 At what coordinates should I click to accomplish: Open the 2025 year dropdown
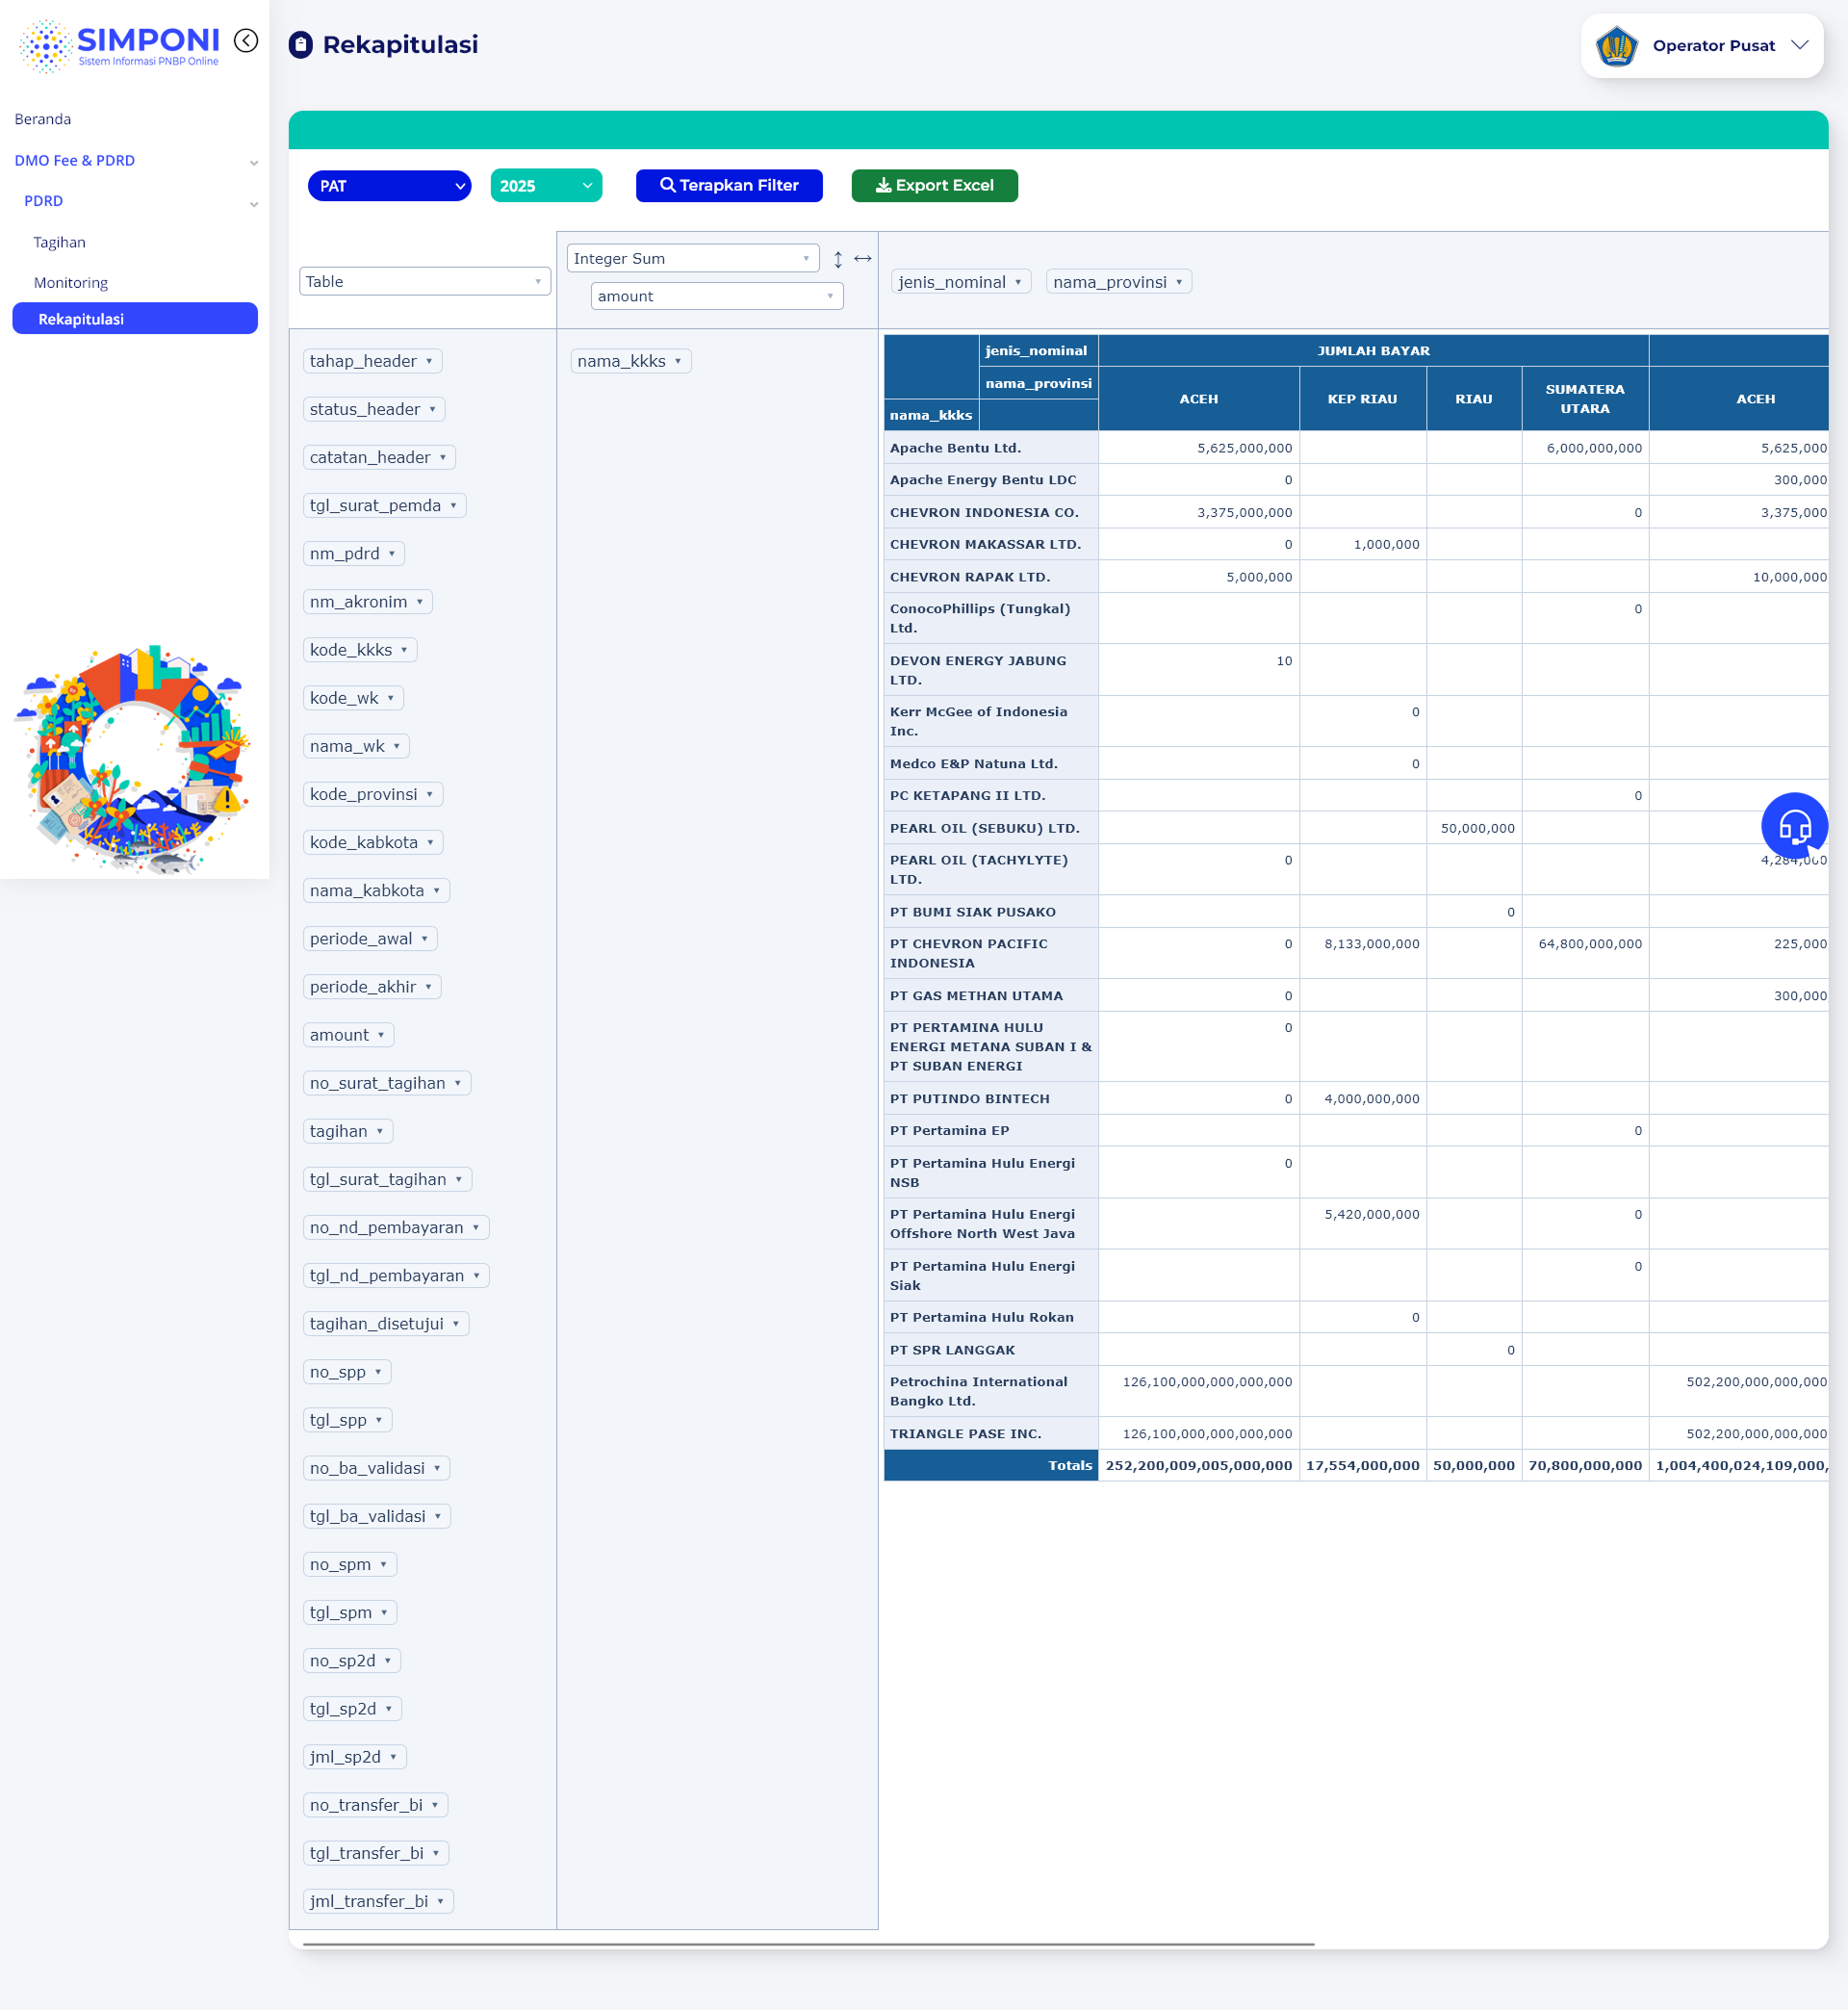(546, 186)
